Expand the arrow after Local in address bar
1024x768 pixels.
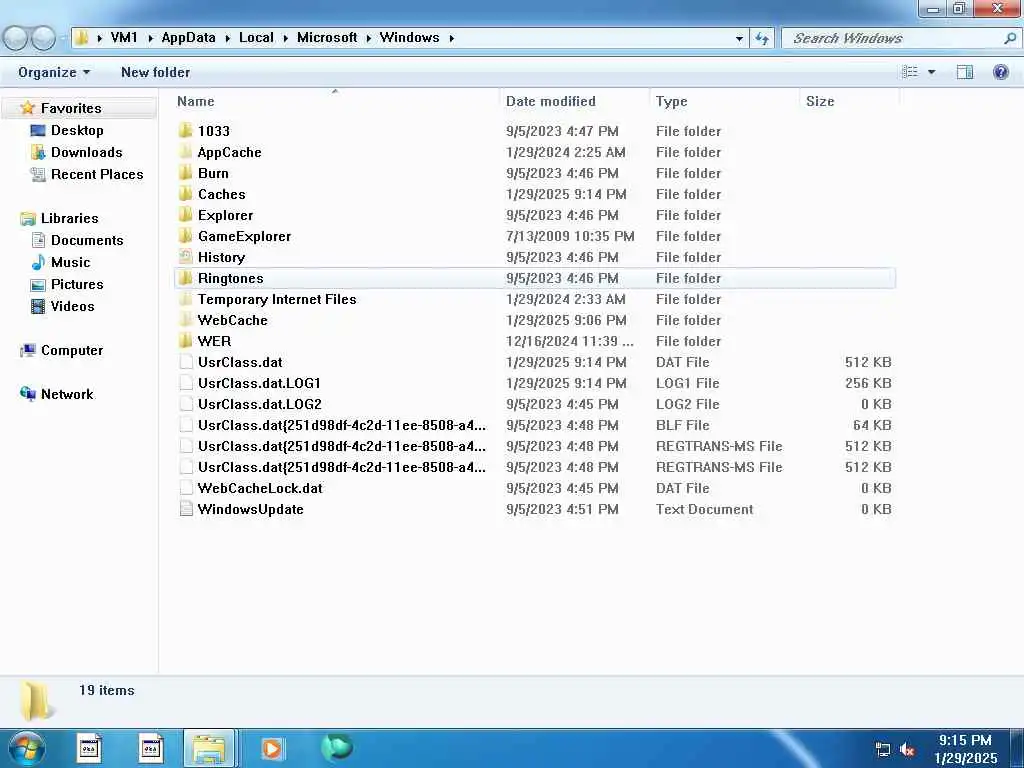coord(285,39)
